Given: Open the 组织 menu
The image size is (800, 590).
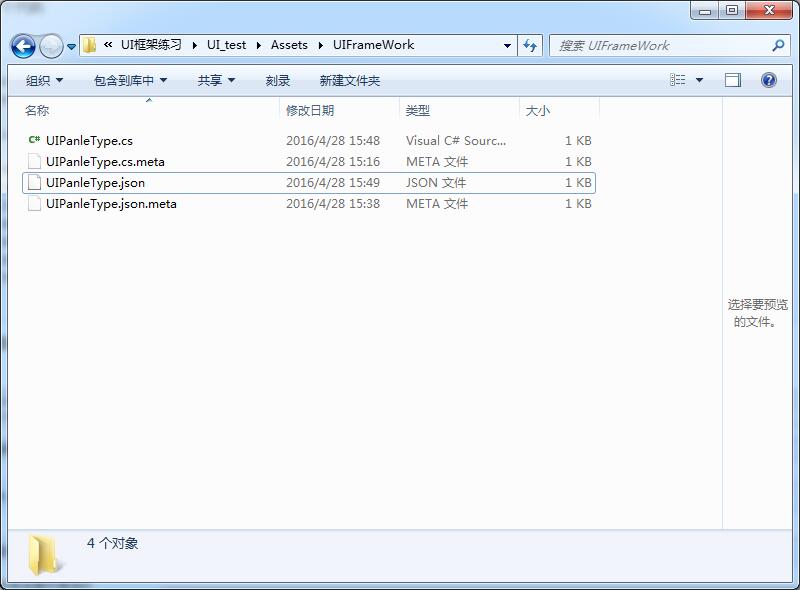Looking at the screenshot, I should (44, 80).
